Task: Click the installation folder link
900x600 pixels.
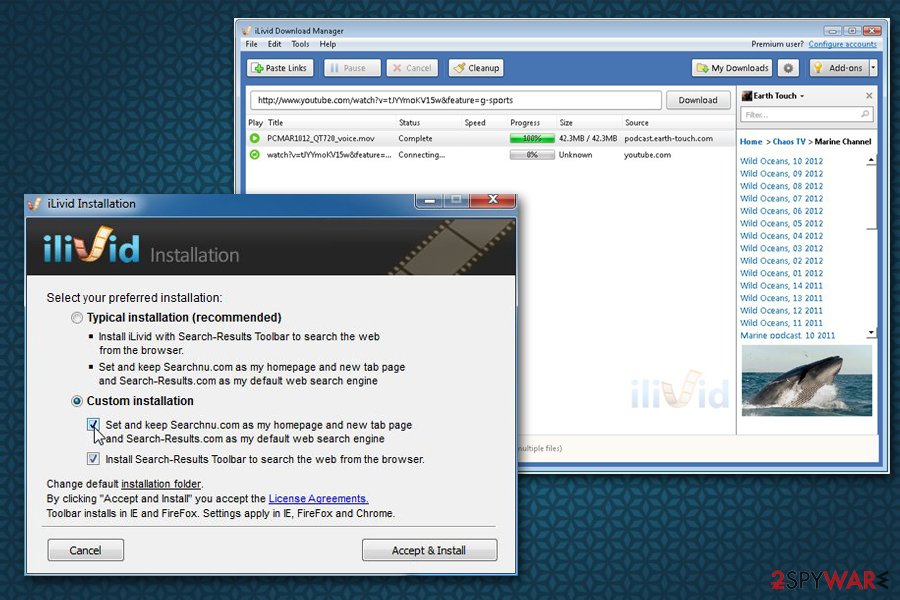Action: tap(161, 484)
